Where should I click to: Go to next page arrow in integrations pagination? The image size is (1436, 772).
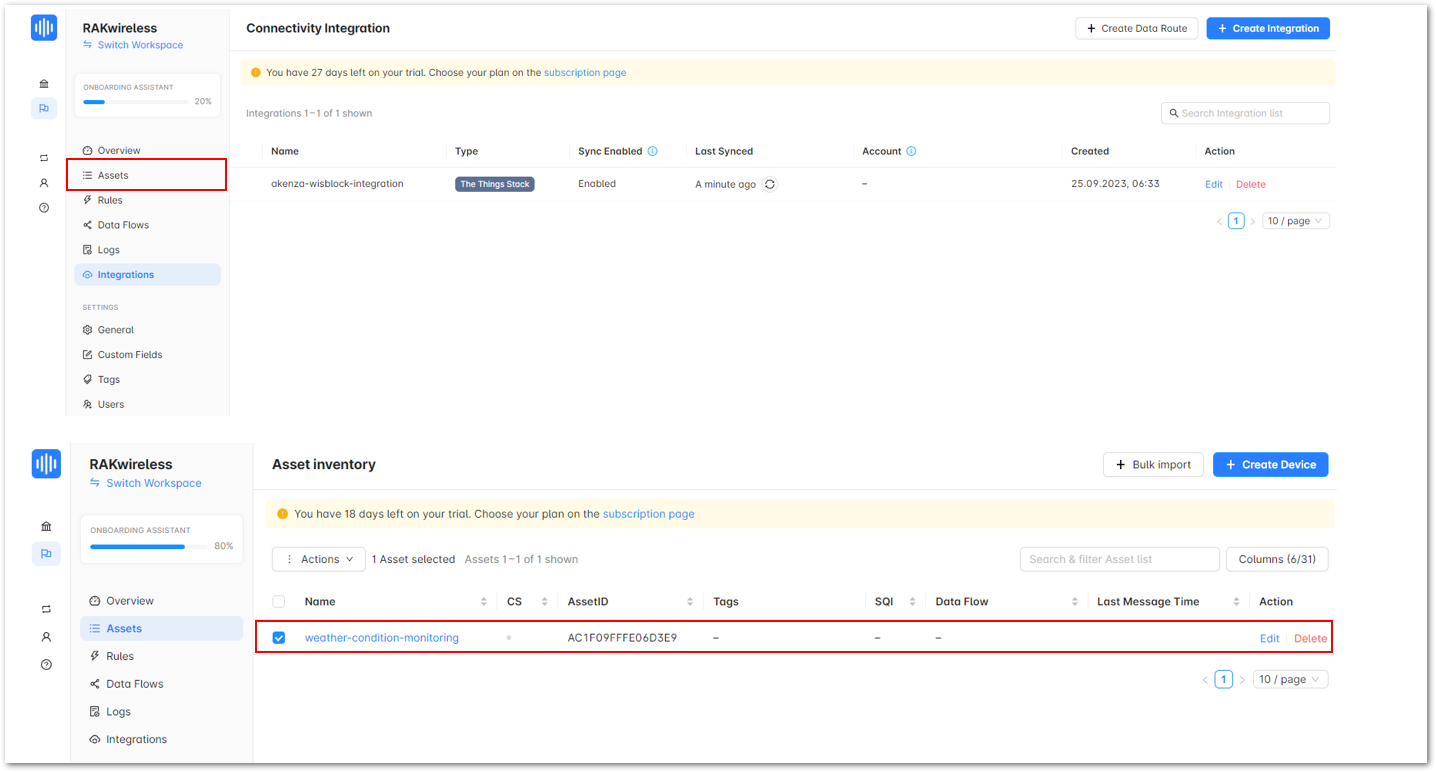pos(1252,221)
